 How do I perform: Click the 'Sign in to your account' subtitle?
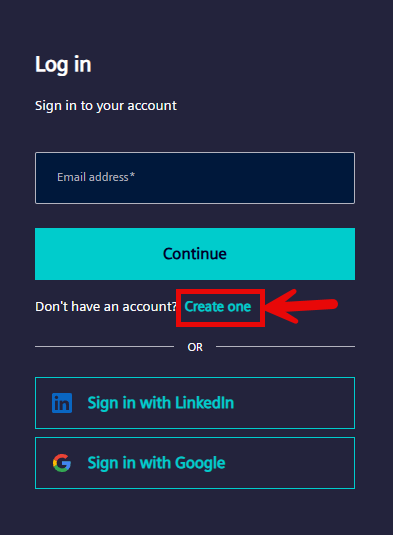point(106,106)
